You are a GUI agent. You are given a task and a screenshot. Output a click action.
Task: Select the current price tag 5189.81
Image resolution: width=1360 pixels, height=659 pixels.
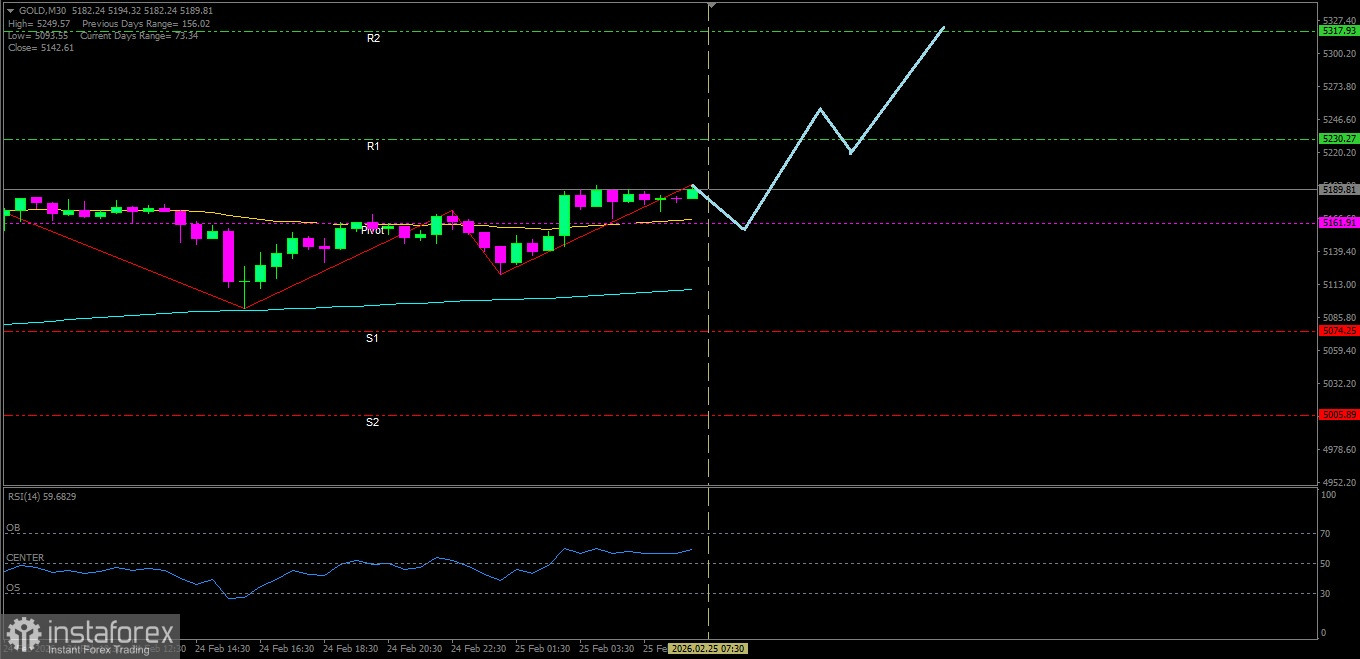tap(1338, 189)
